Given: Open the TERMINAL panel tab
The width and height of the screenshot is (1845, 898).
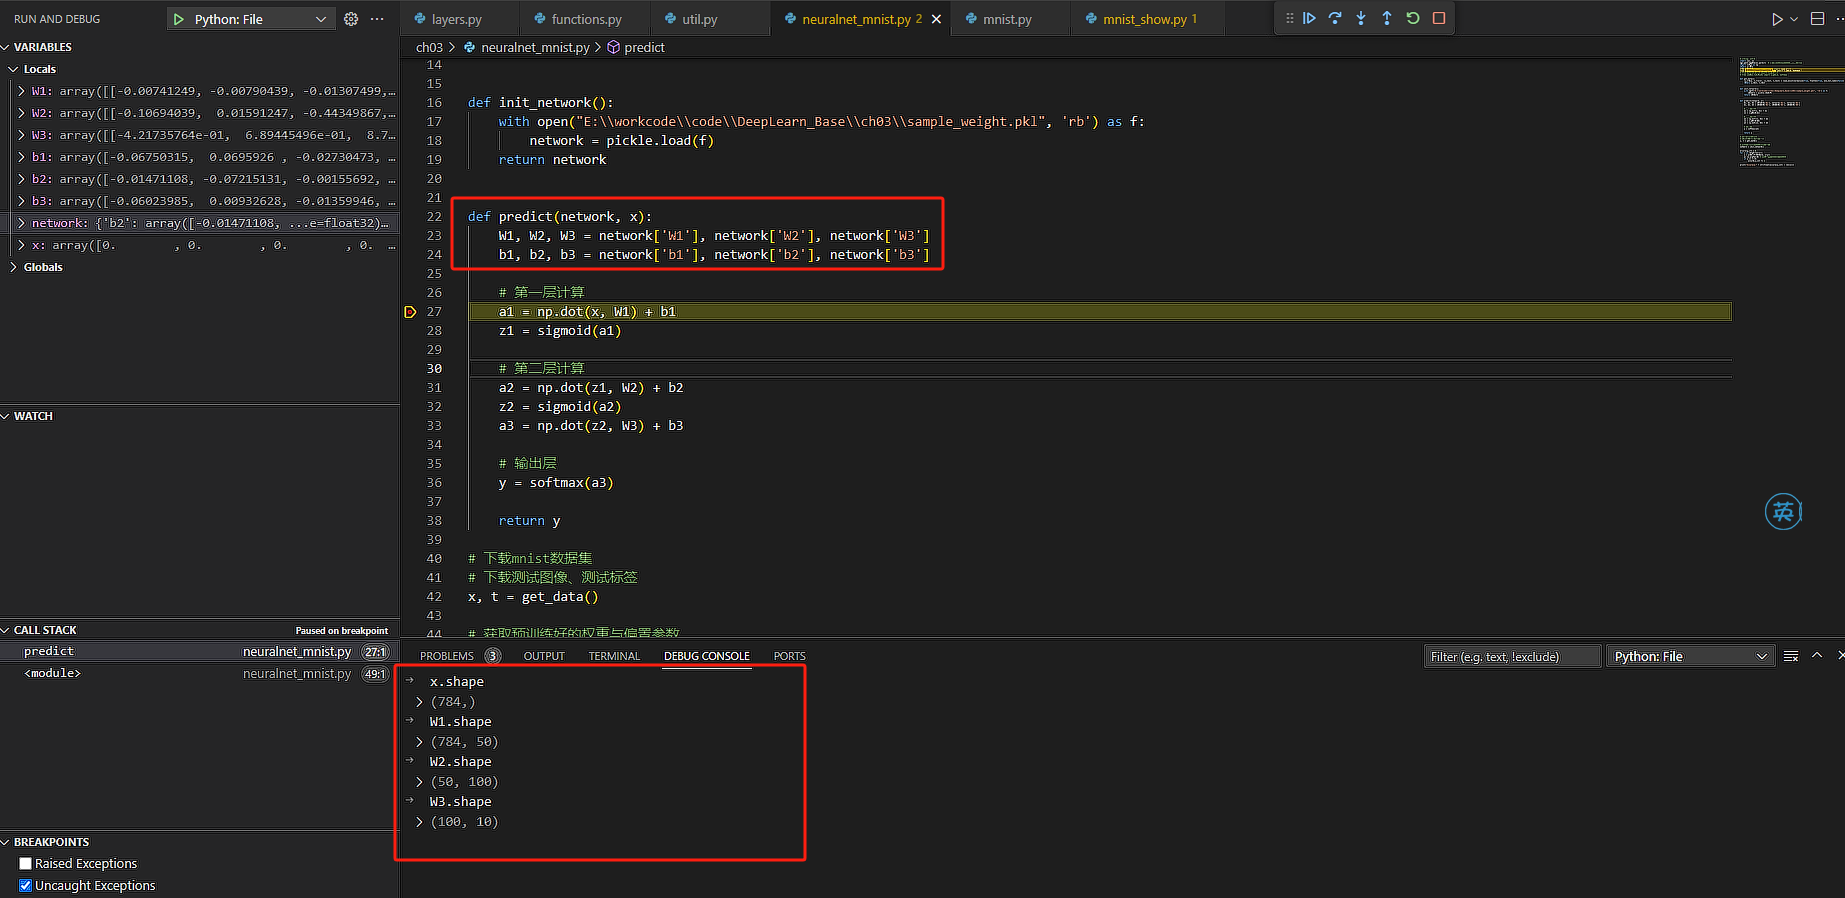Looking at the screenshot, I should point(614,656).
